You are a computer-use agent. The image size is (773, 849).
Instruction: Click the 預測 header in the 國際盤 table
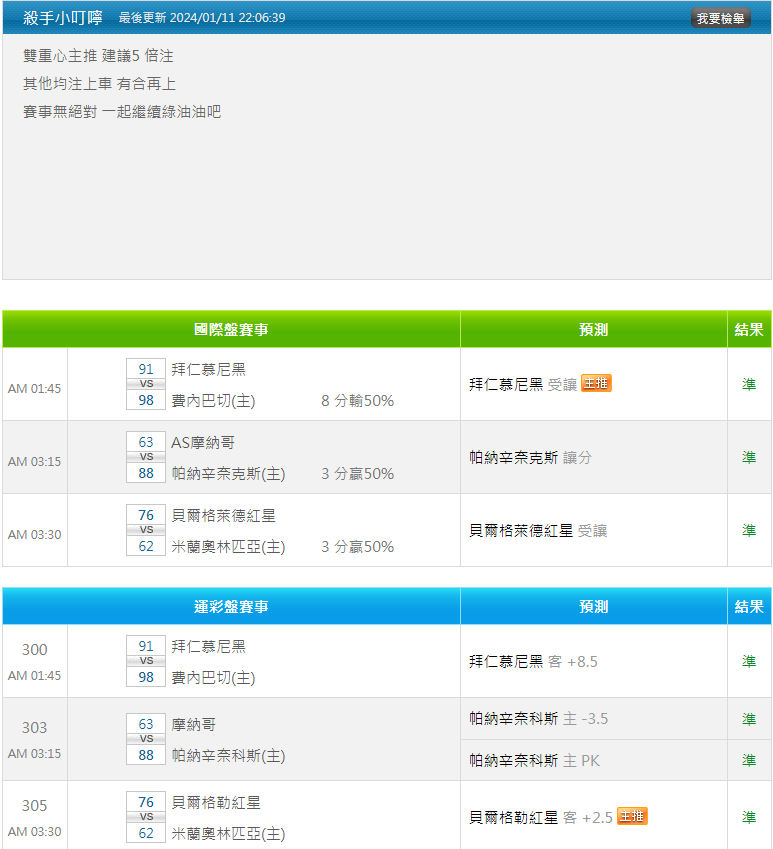593,329
